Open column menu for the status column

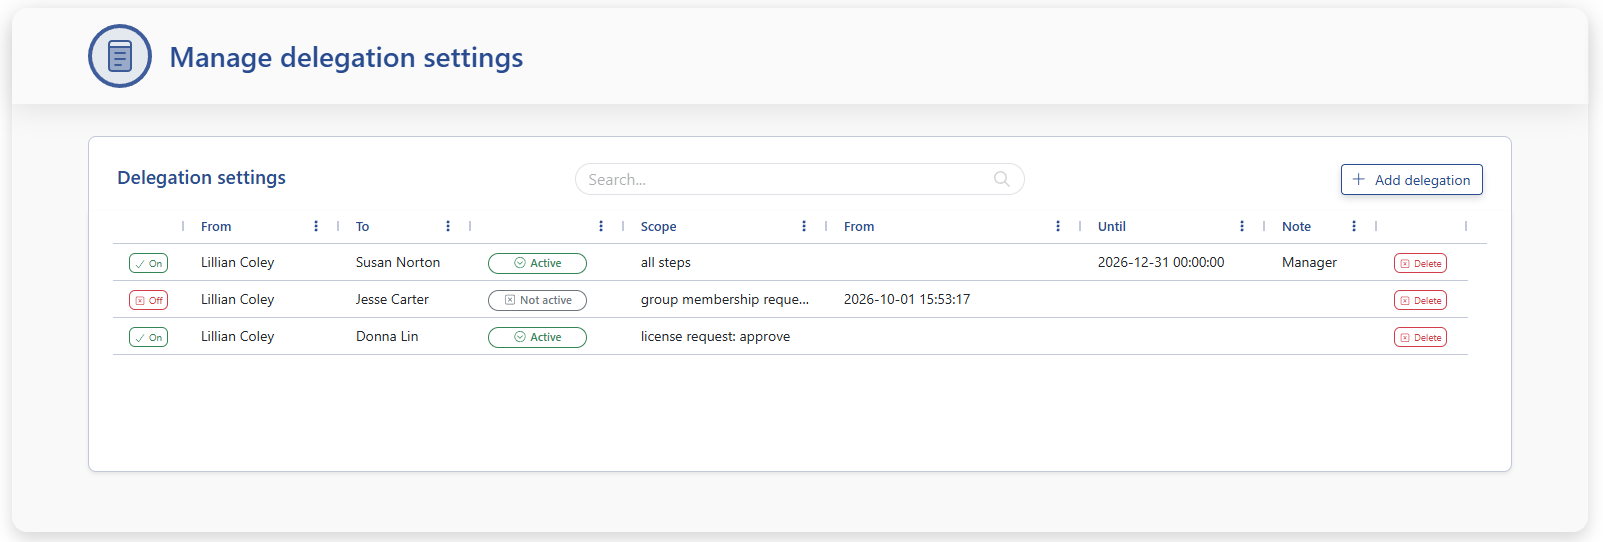pos(601,226)
